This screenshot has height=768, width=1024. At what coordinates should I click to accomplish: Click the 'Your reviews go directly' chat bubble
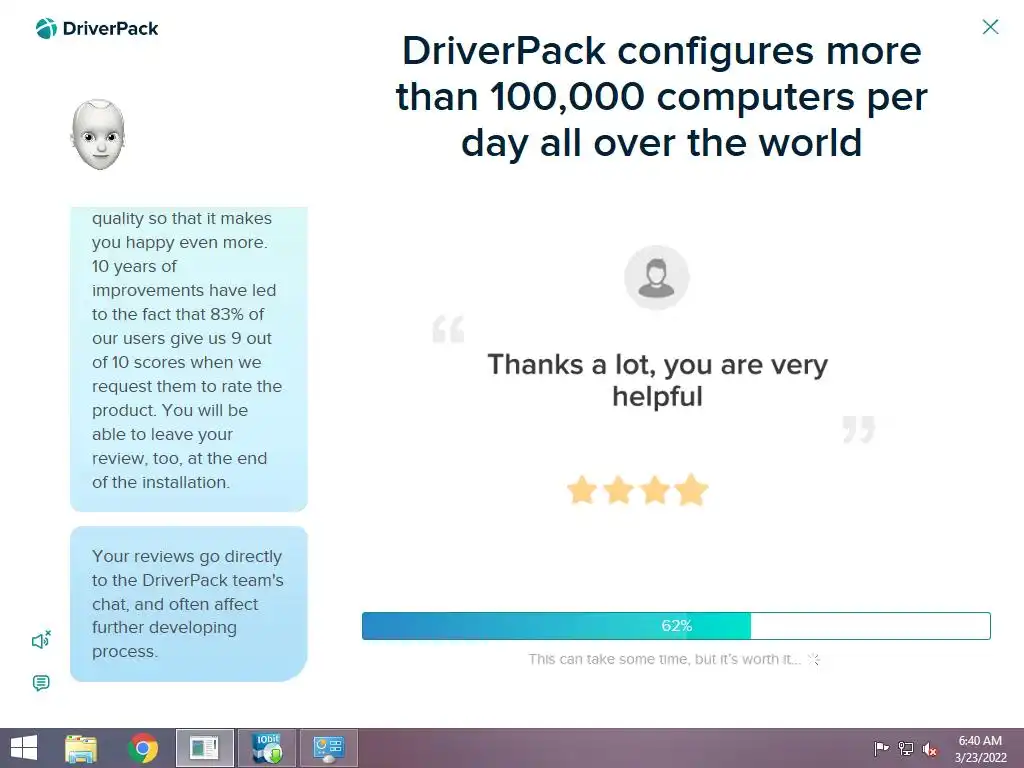pyautogui.click(x=189, y=603)
